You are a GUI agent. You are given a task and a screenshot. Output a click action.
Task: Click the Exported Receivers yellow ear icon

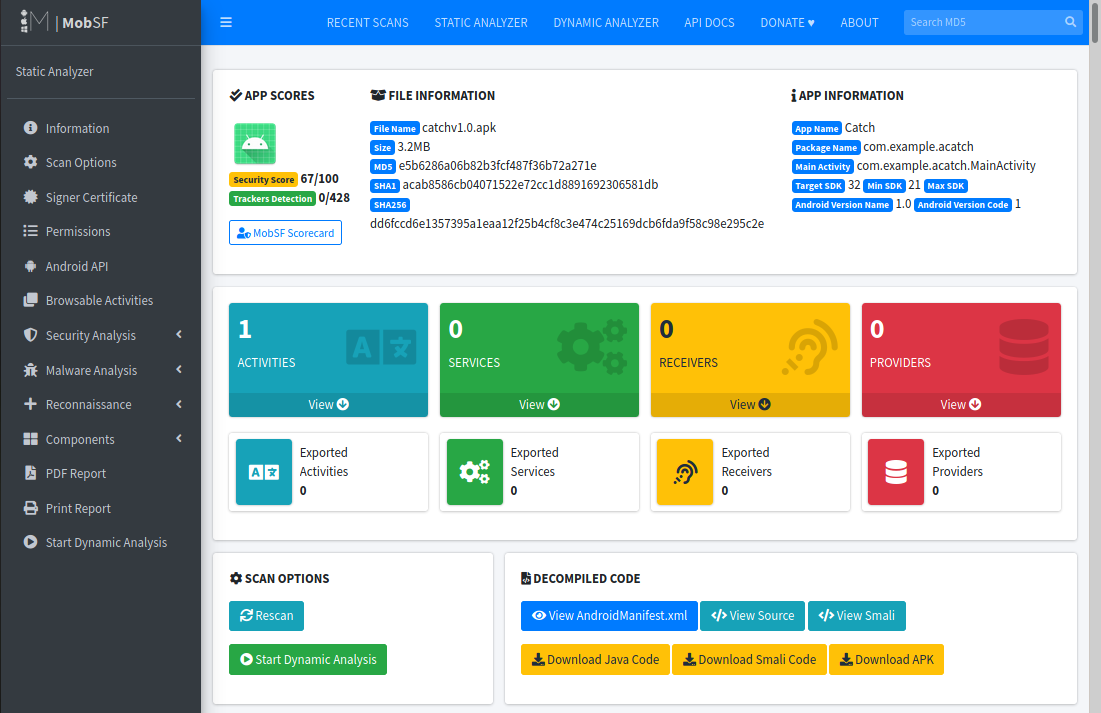[685, 472]
